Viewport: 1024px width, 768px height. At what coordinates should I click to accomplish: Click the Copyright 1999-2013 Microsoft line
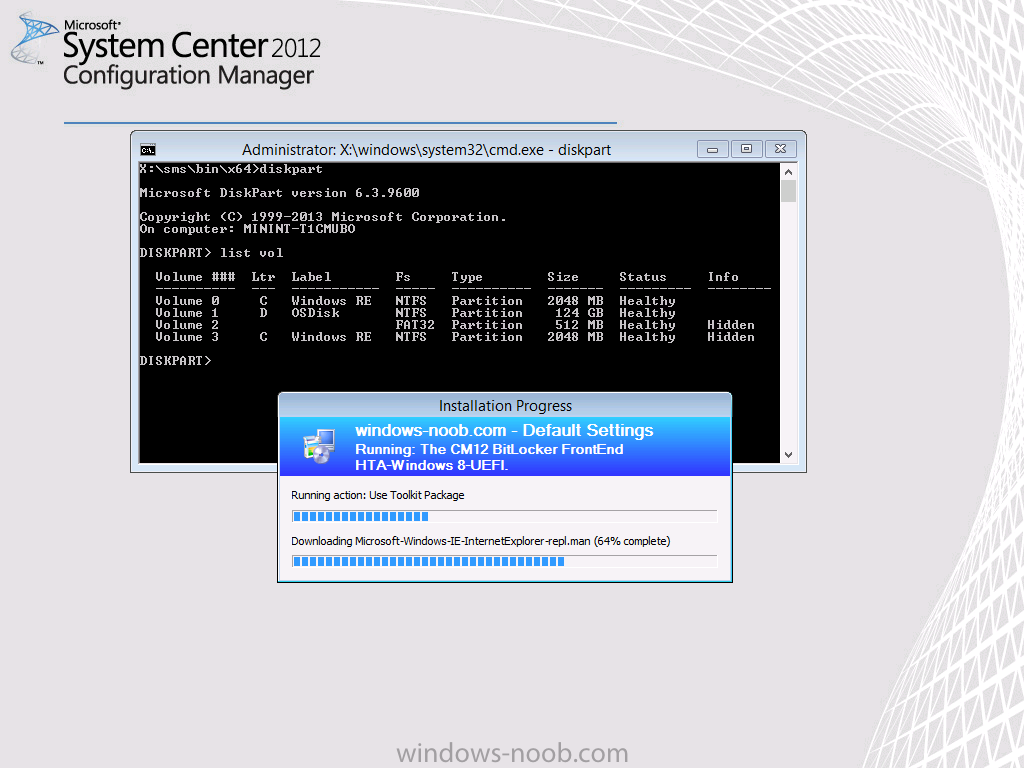tap(323, 217)
